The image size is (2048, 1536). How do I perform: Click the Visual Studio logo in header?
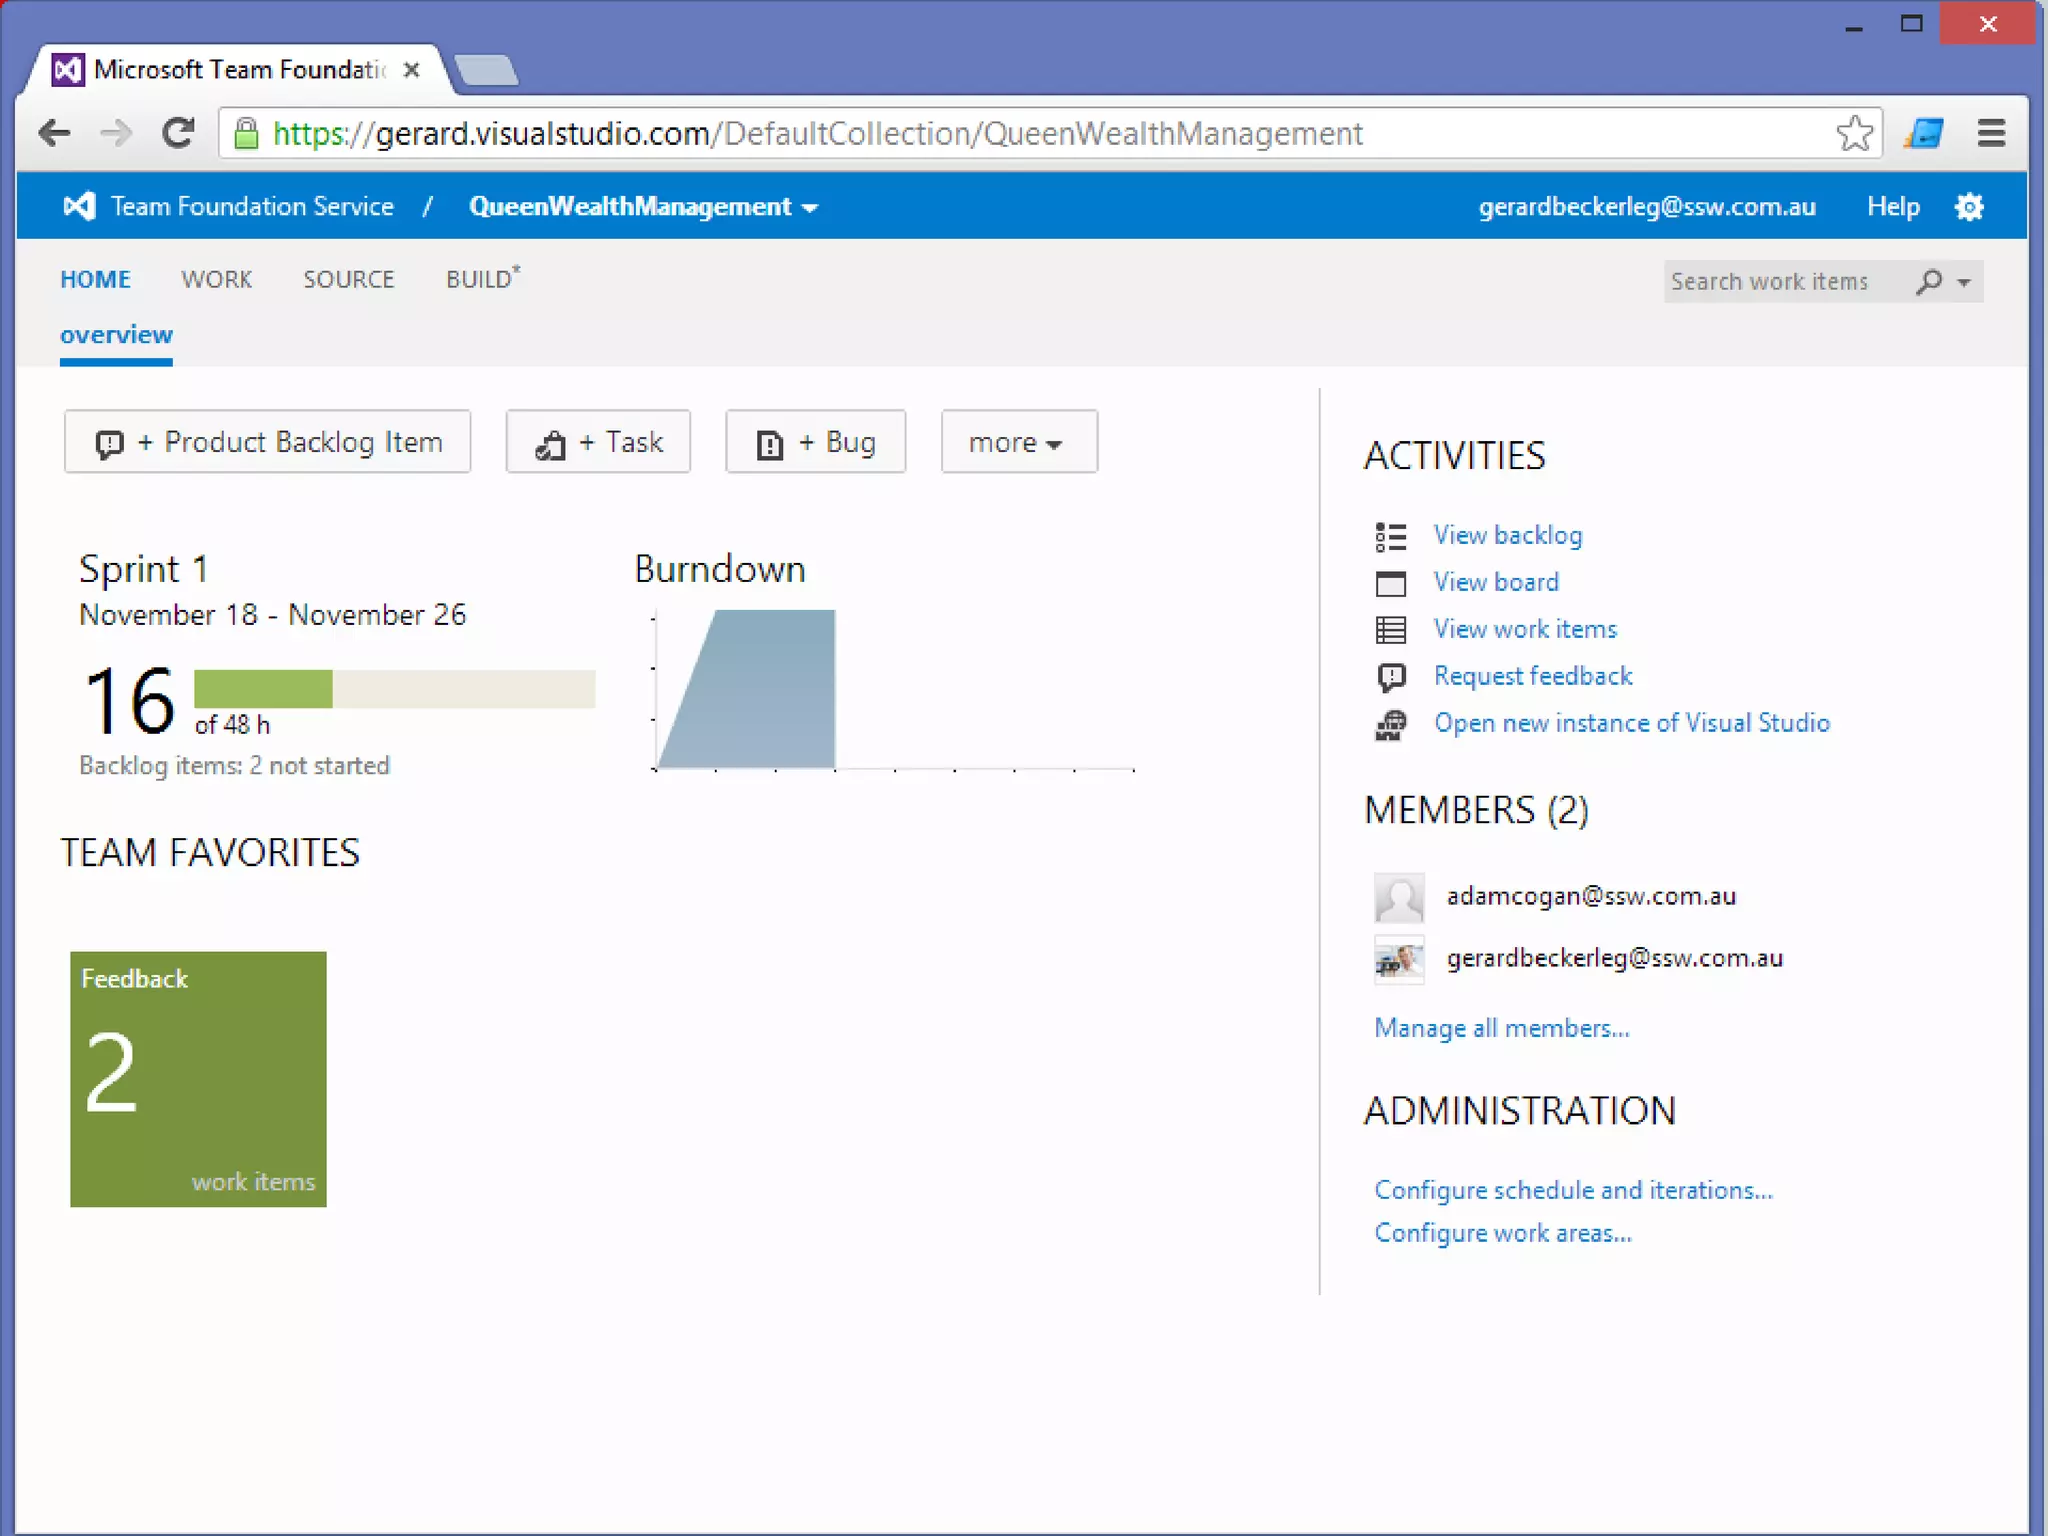tap(79, 206)
